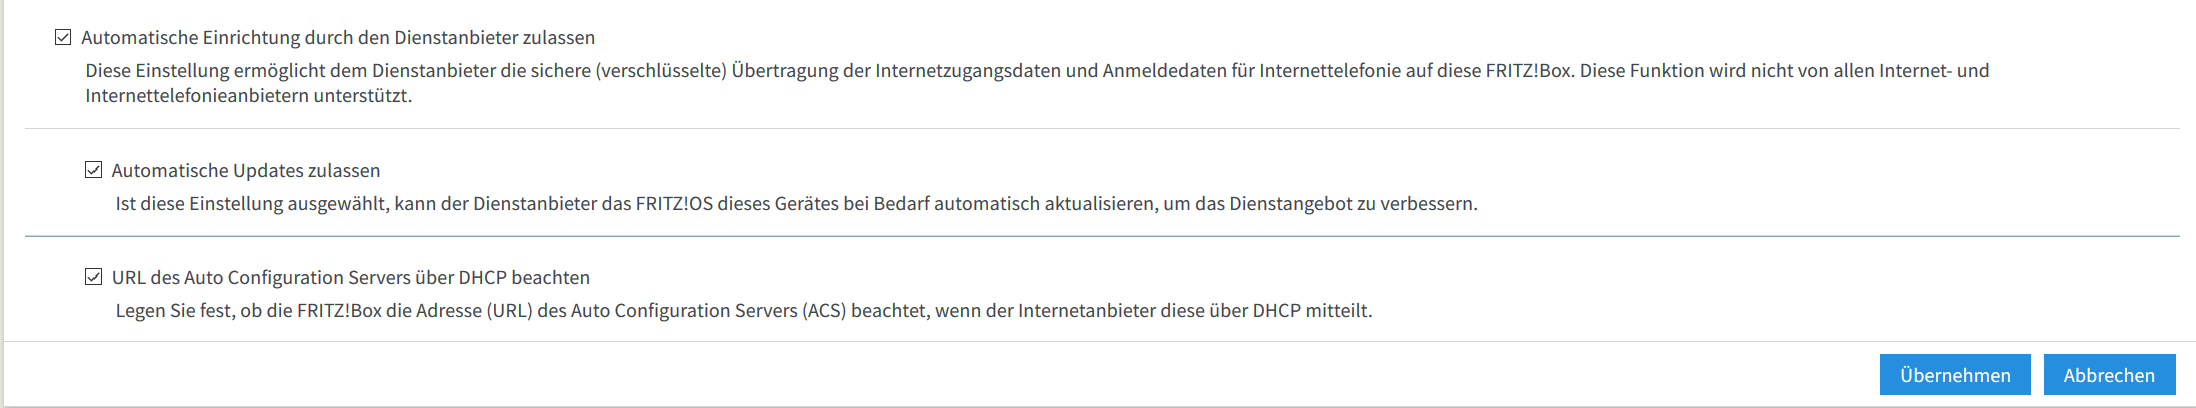2196x408 pixels.
Task: Select the word 'FRITZ!OS' in the updates description
Action: point(675,204)
